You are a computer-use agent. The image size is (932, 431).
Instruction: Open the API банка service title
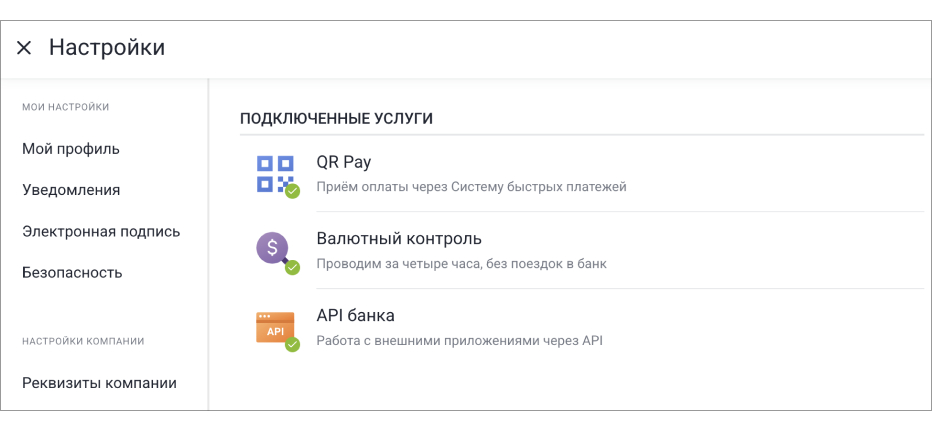tap(355, 316)
